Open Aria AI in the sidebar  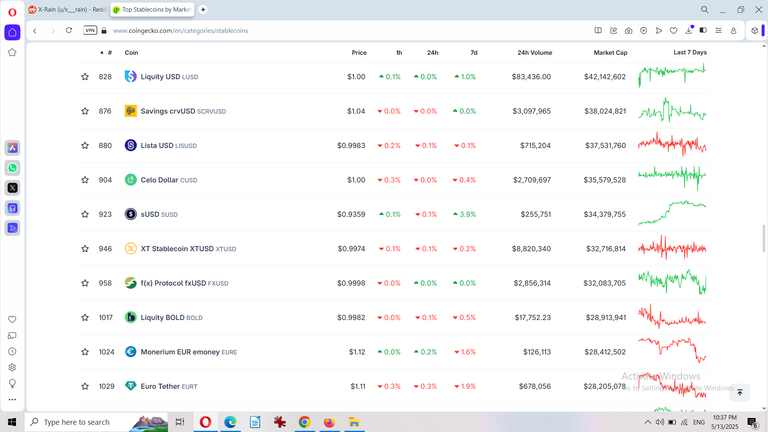coord(12,147)
